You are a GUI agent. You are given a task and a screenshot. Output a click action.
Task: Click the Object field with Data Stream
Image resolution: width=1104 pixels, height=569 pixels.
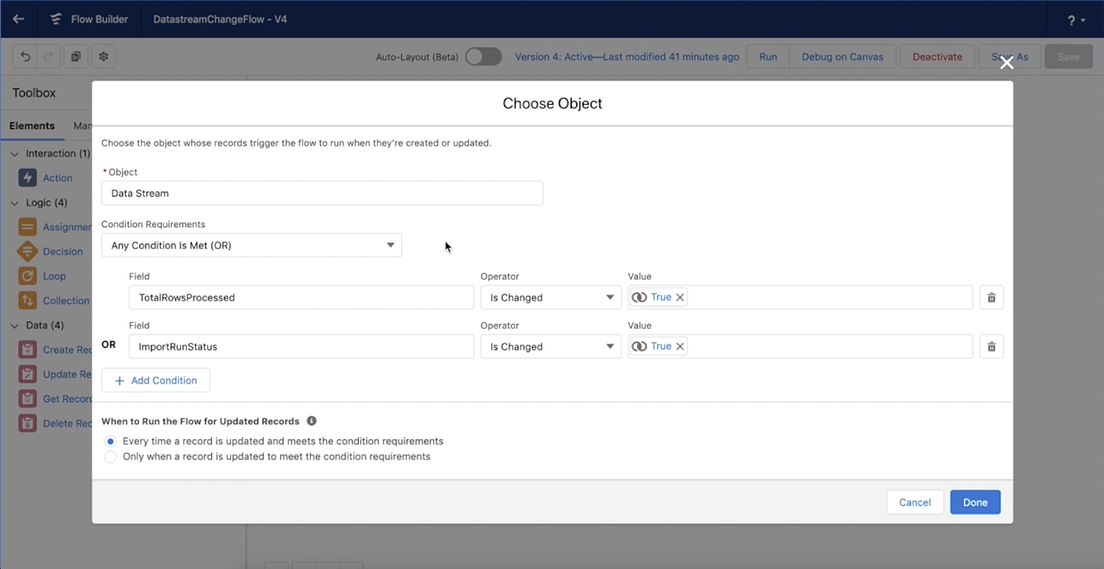pos(322,193)
